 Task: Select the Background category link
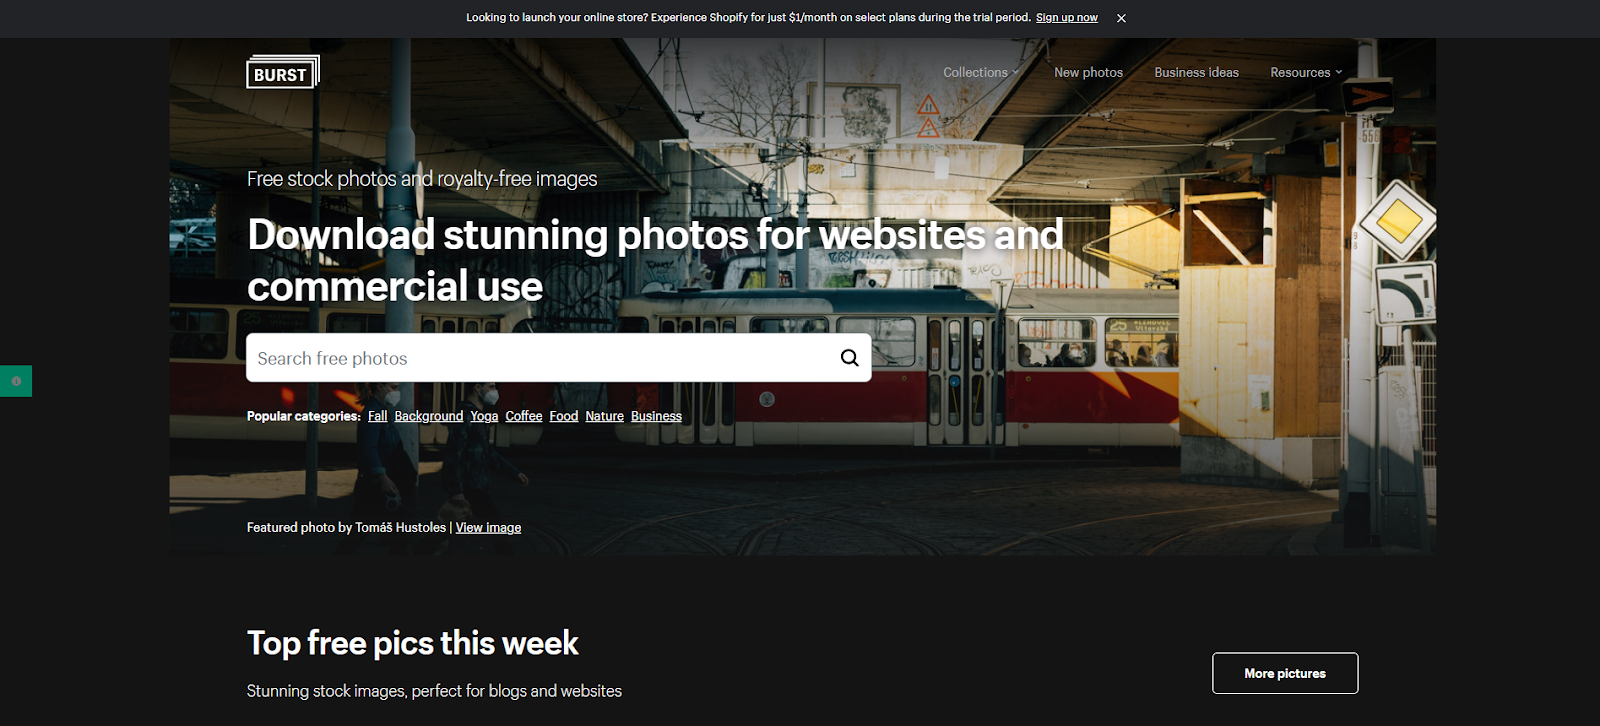tap(428, 416)
